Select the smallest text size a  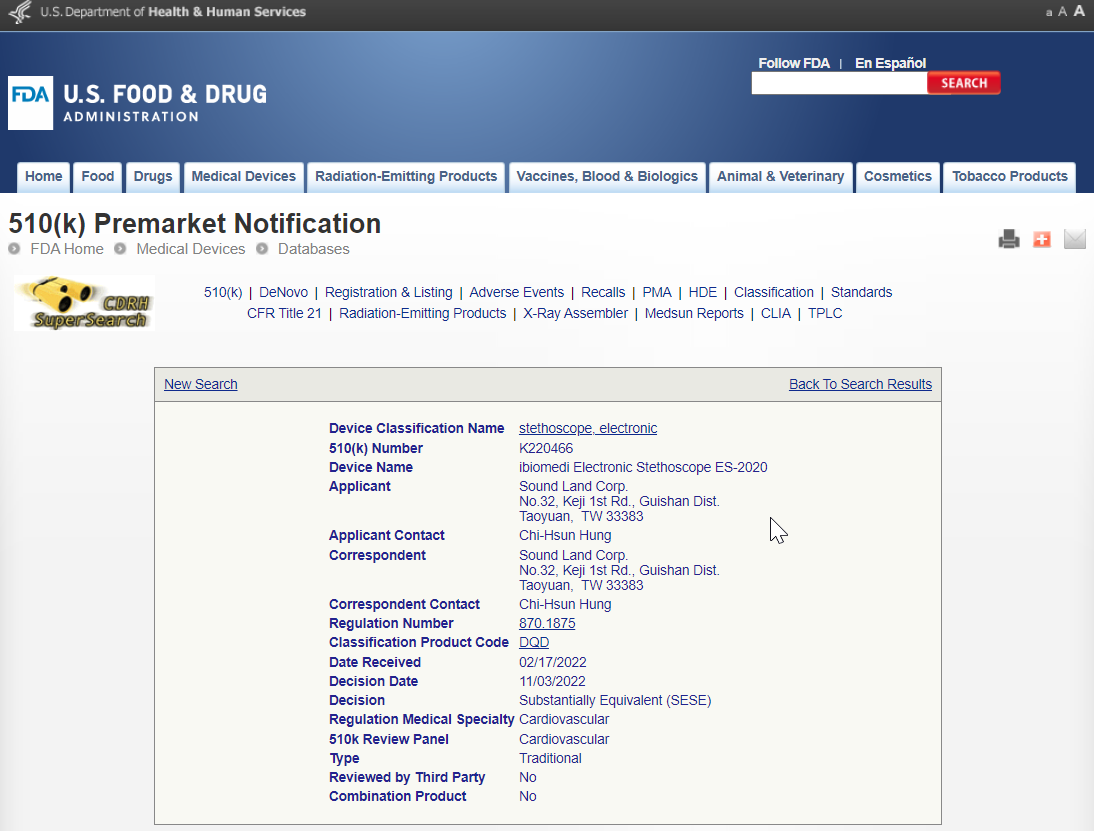1049,13
